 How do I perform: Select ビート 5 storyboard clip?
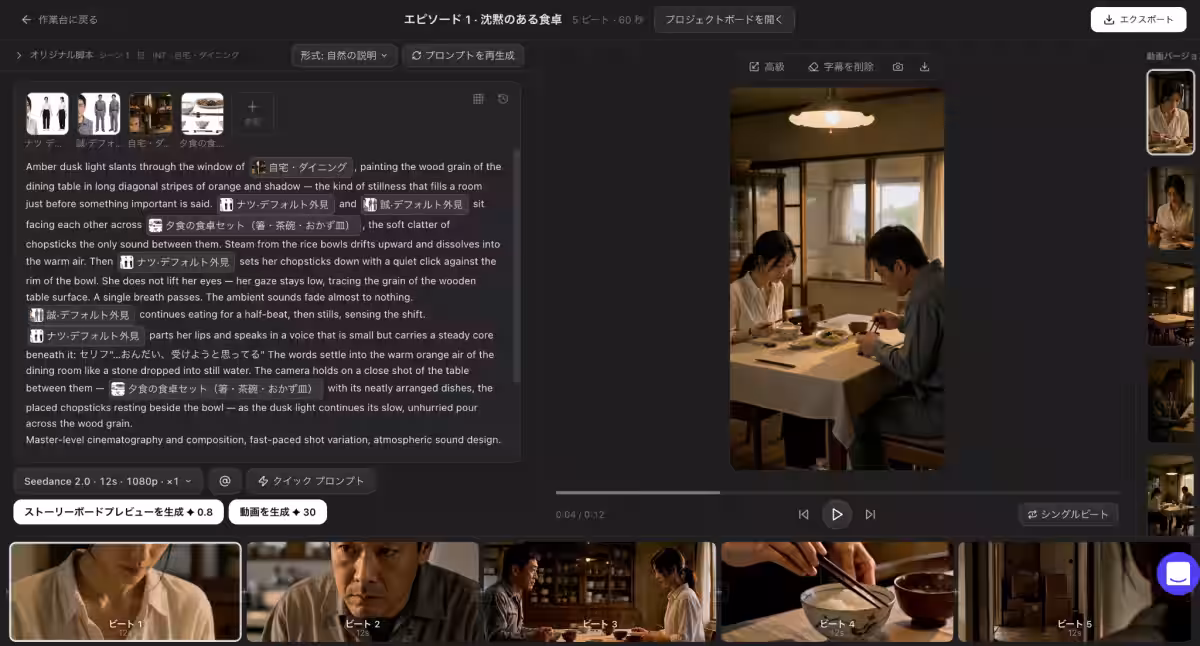[1075, 592]
